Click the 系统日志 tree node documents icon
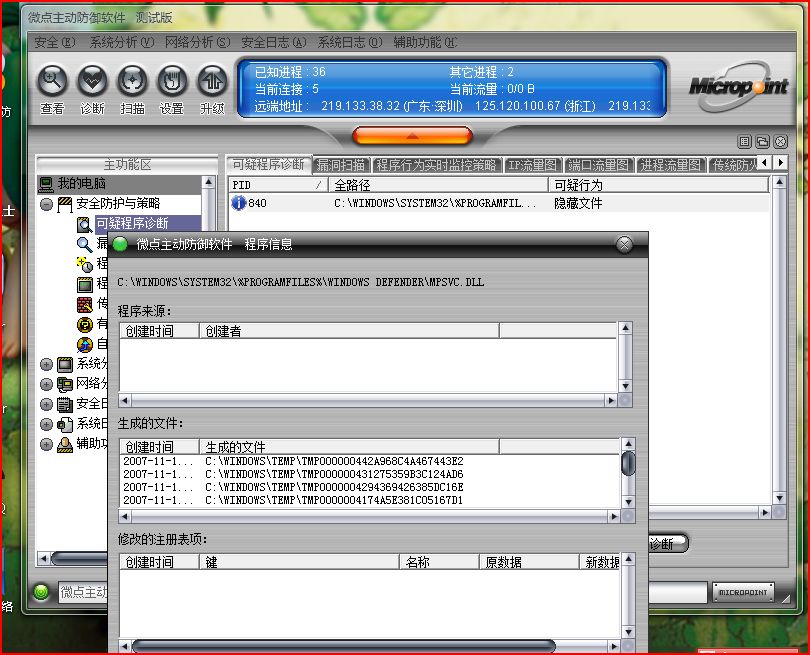Image resolution: width=810 pixels, height=655 pixels. pyautogui.click(x=65, y=425)
